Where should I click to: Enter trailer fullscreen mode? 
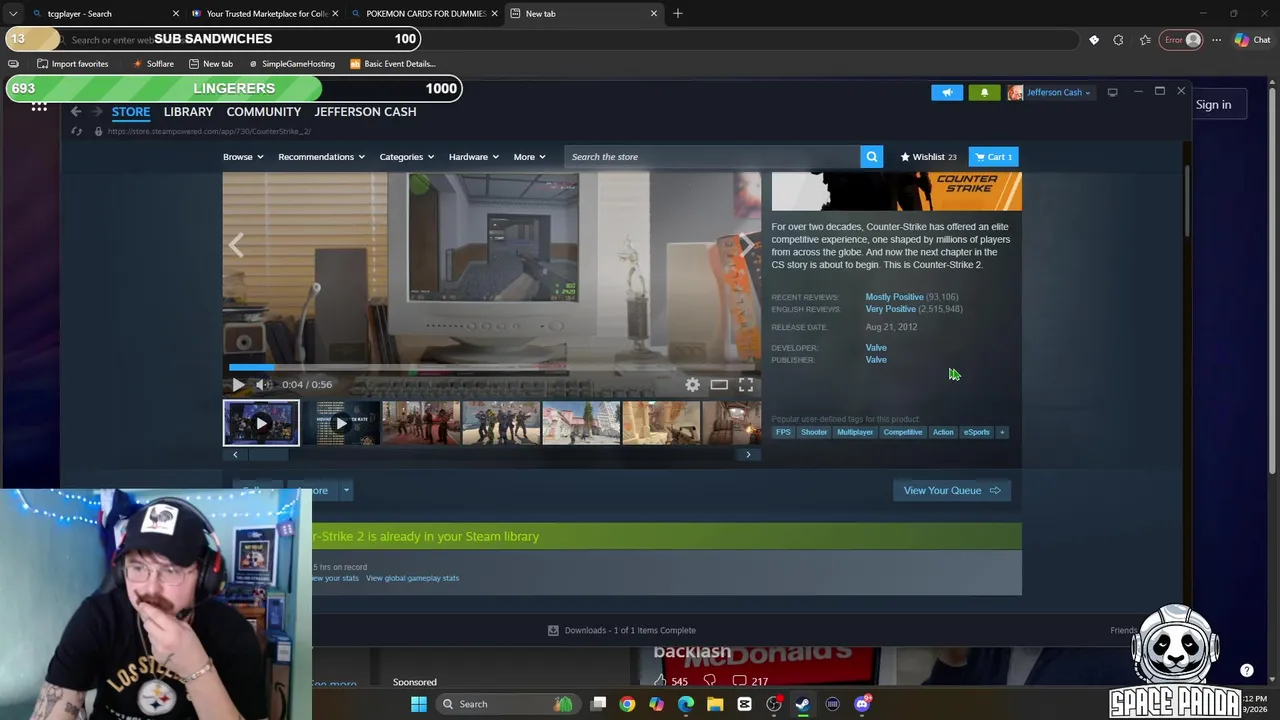pyautogui.click(x=746, y=384)
